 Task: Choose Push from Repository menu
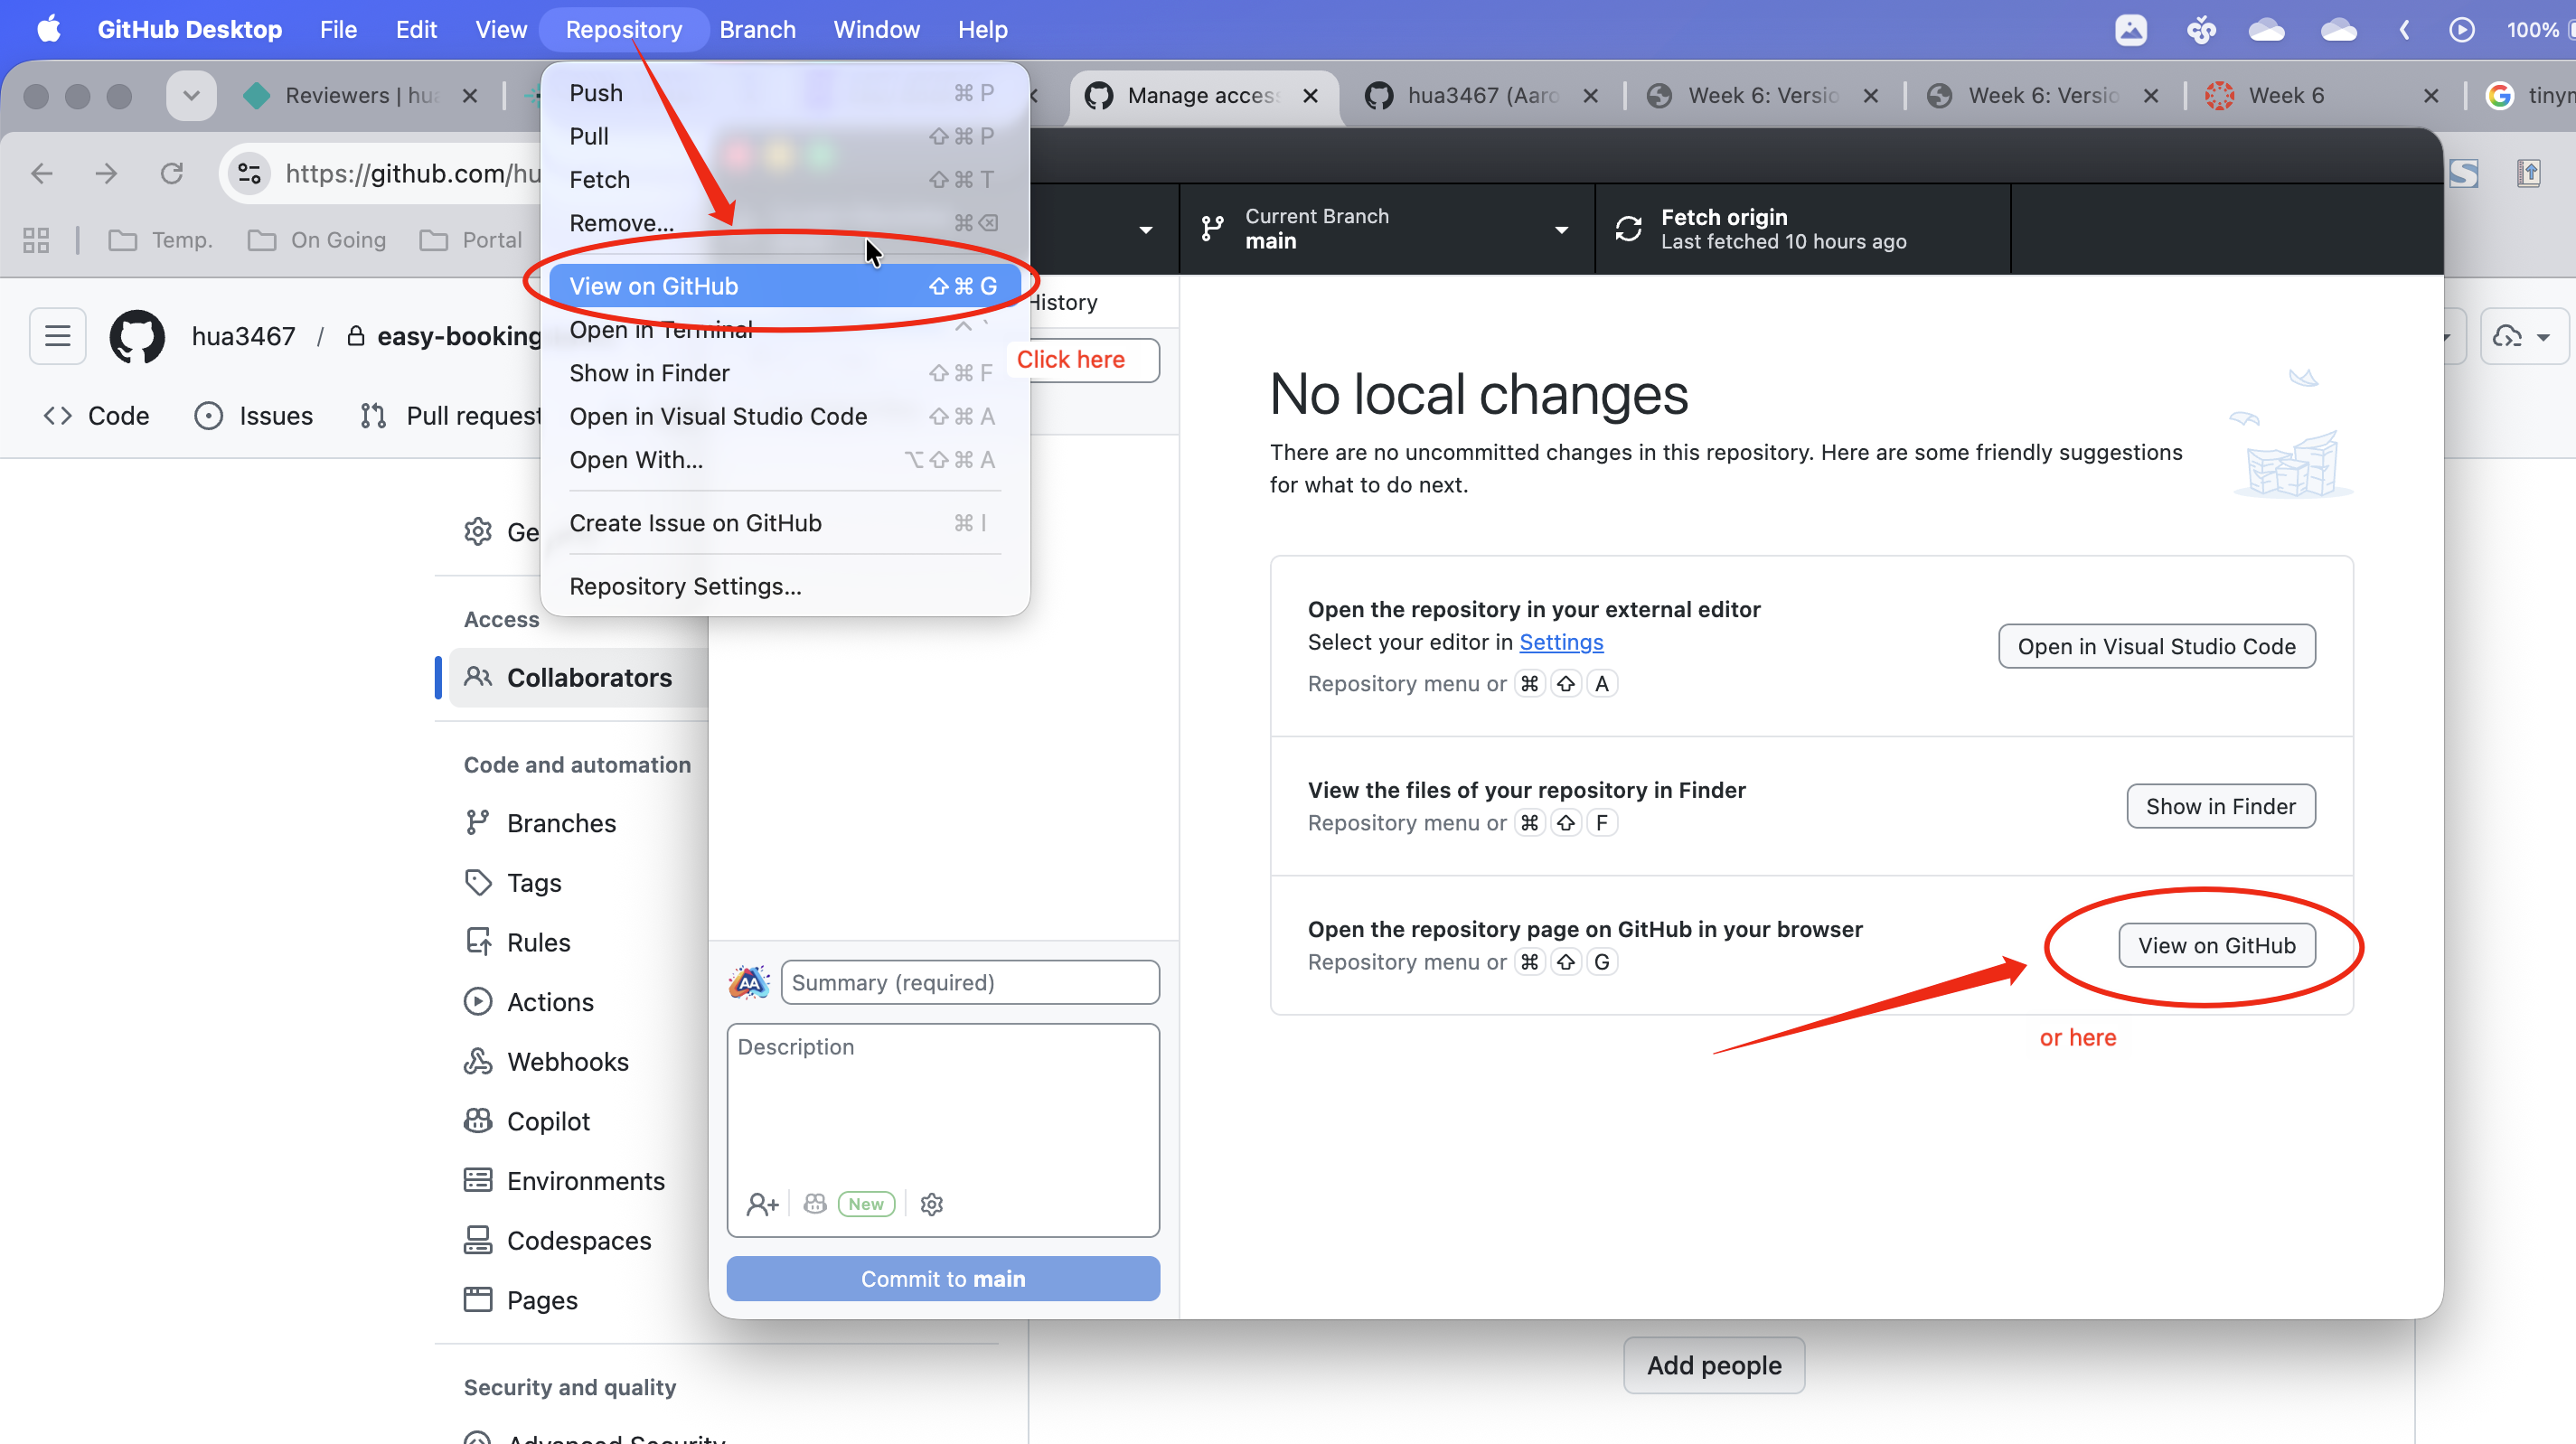click(x=783, y=93)
